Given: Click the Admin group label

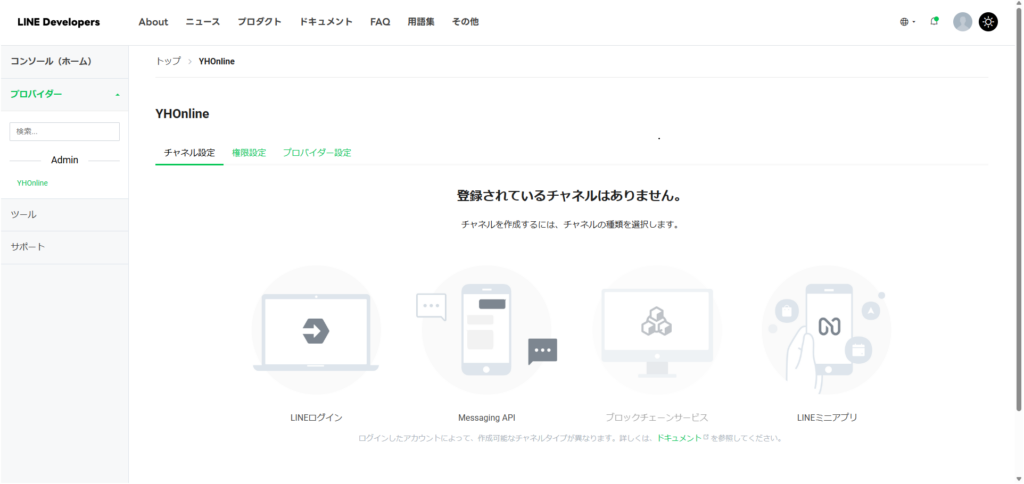Looking at the screenshot, I should tap(65, 160).
